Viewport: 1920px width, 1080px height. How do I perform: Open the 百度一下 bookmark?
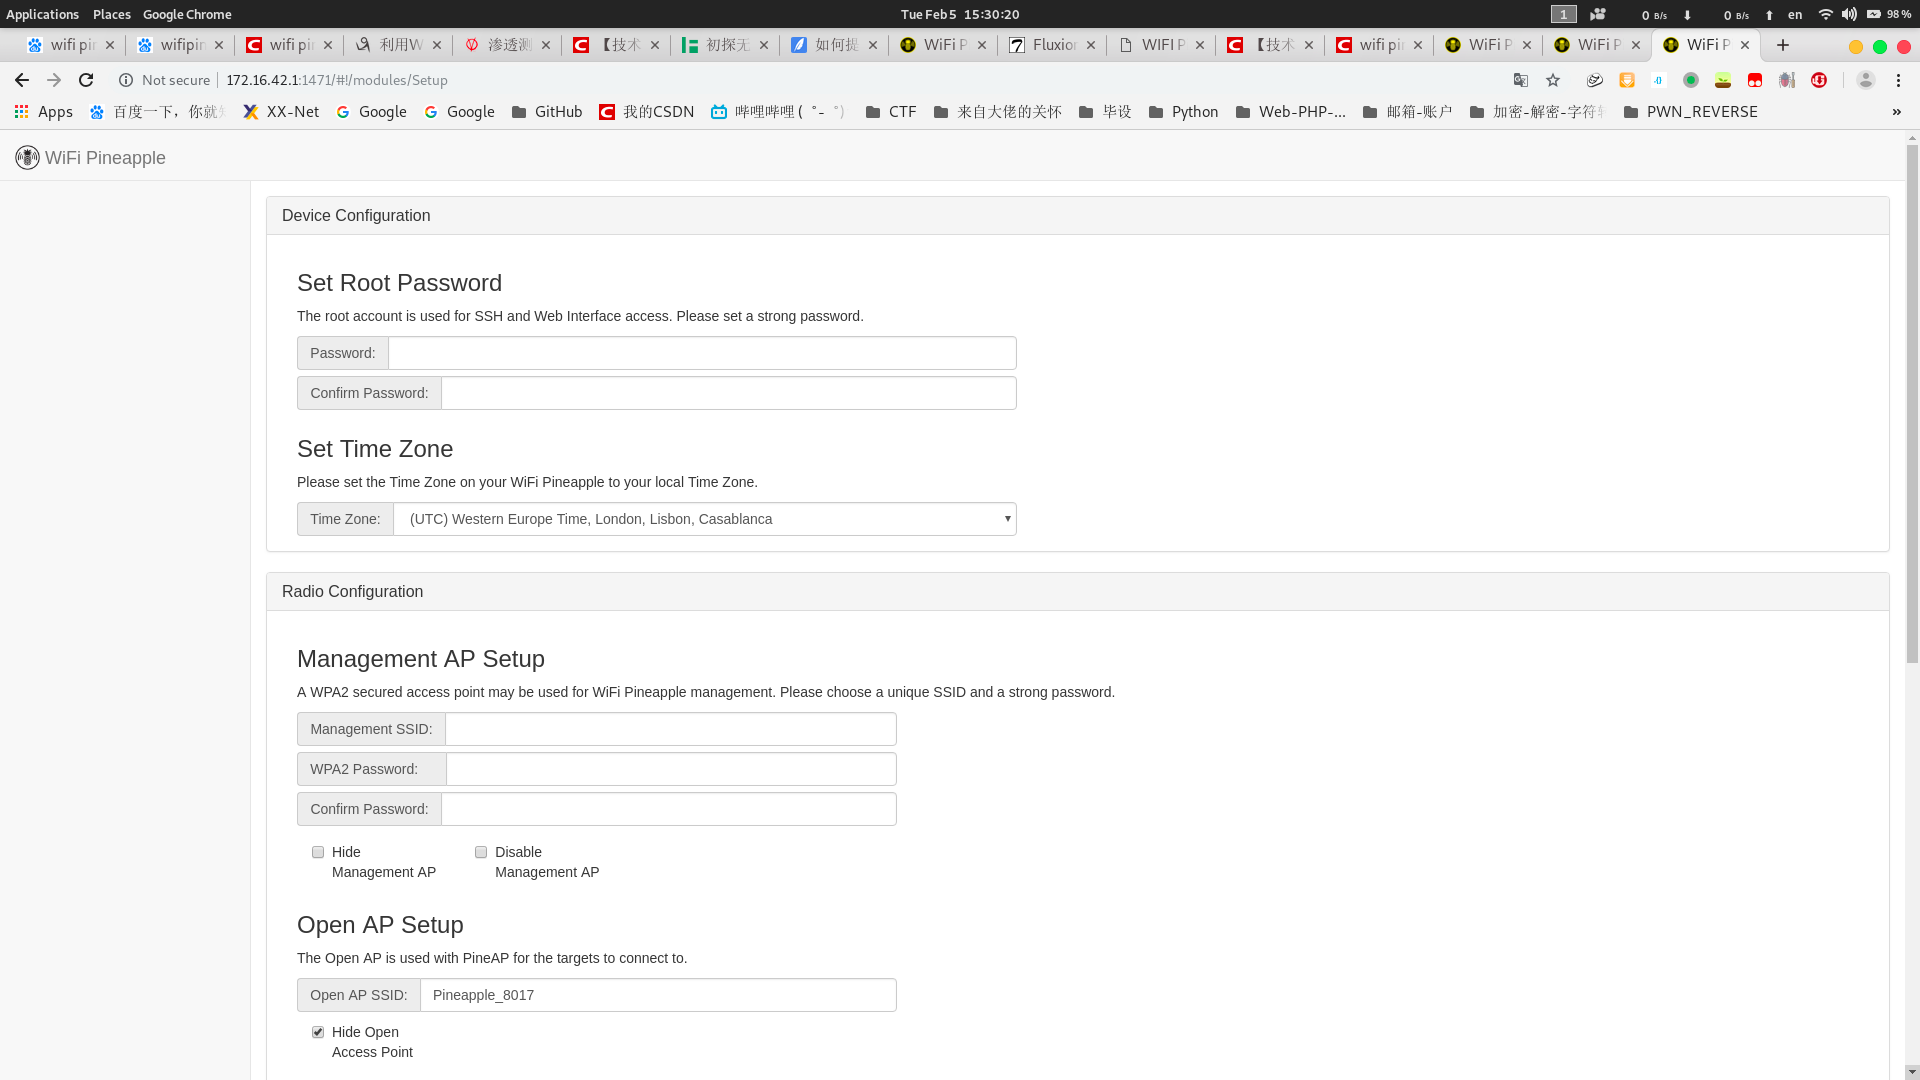[x=158, y=112]
